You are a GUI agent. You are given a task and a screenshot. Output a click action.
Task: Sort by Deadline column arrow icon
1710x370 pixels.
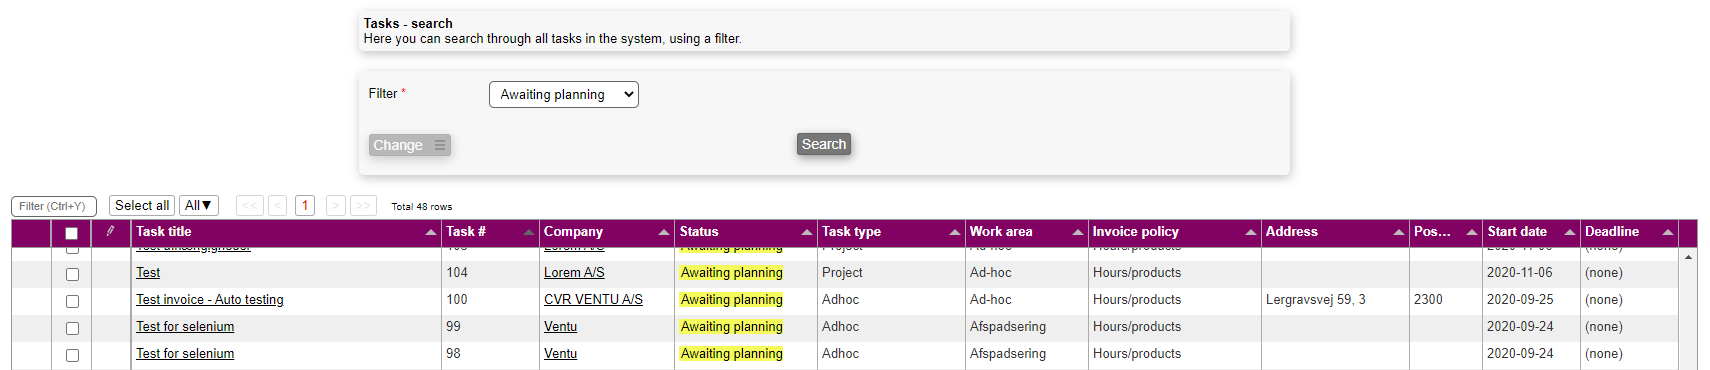[x=1668, y=232]
